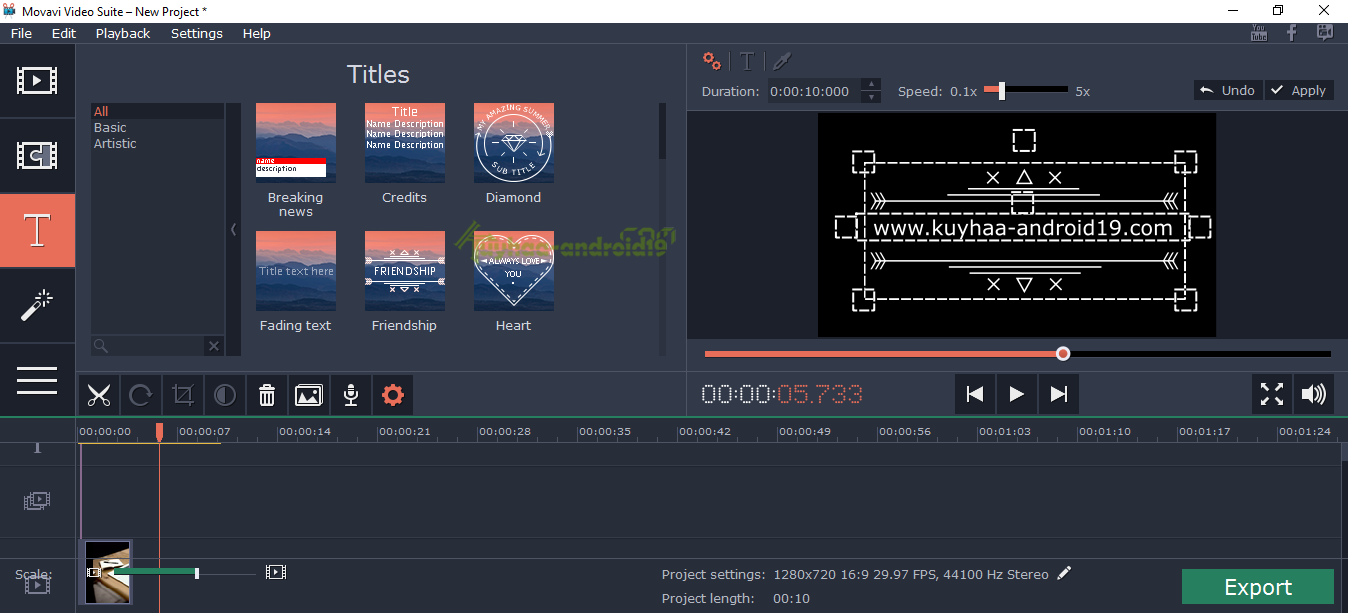Select the video clip on timeline
Viewport: 1348px width, 613px height.
coord(106,572)
